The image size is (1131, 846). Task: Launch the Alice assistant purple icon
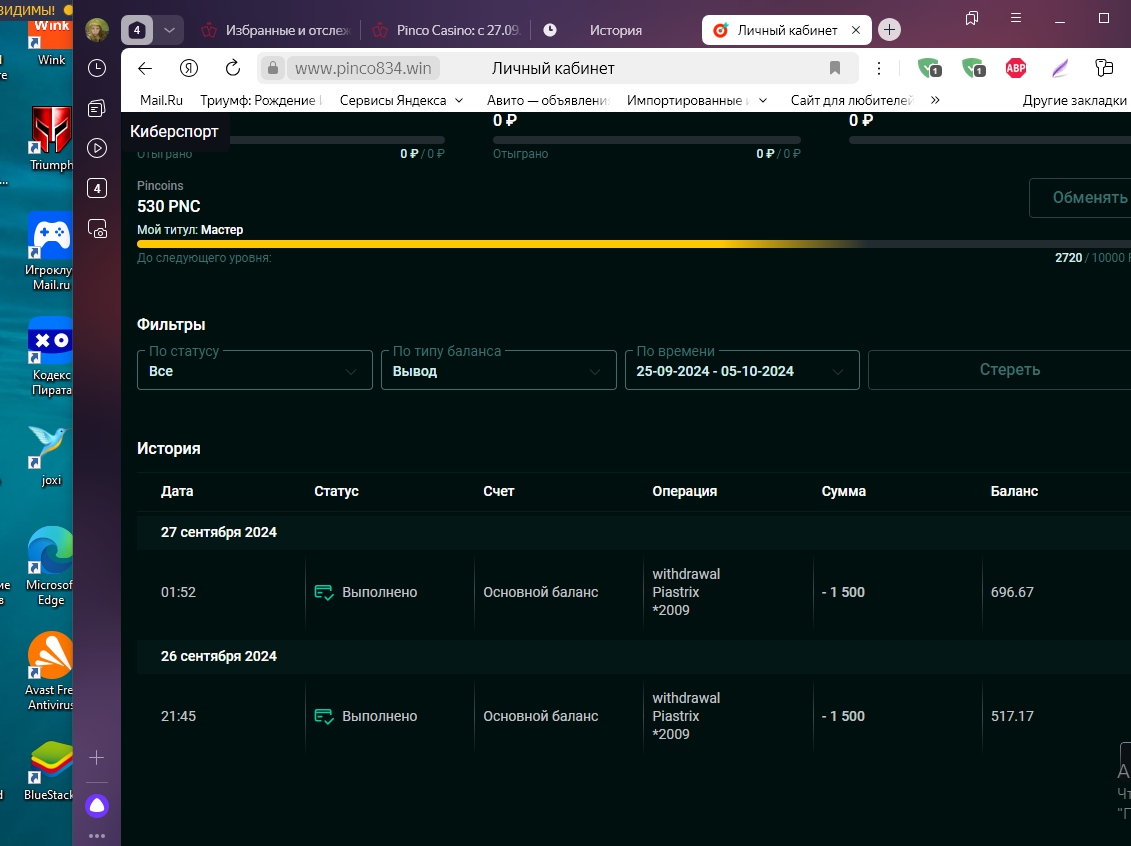97,806
